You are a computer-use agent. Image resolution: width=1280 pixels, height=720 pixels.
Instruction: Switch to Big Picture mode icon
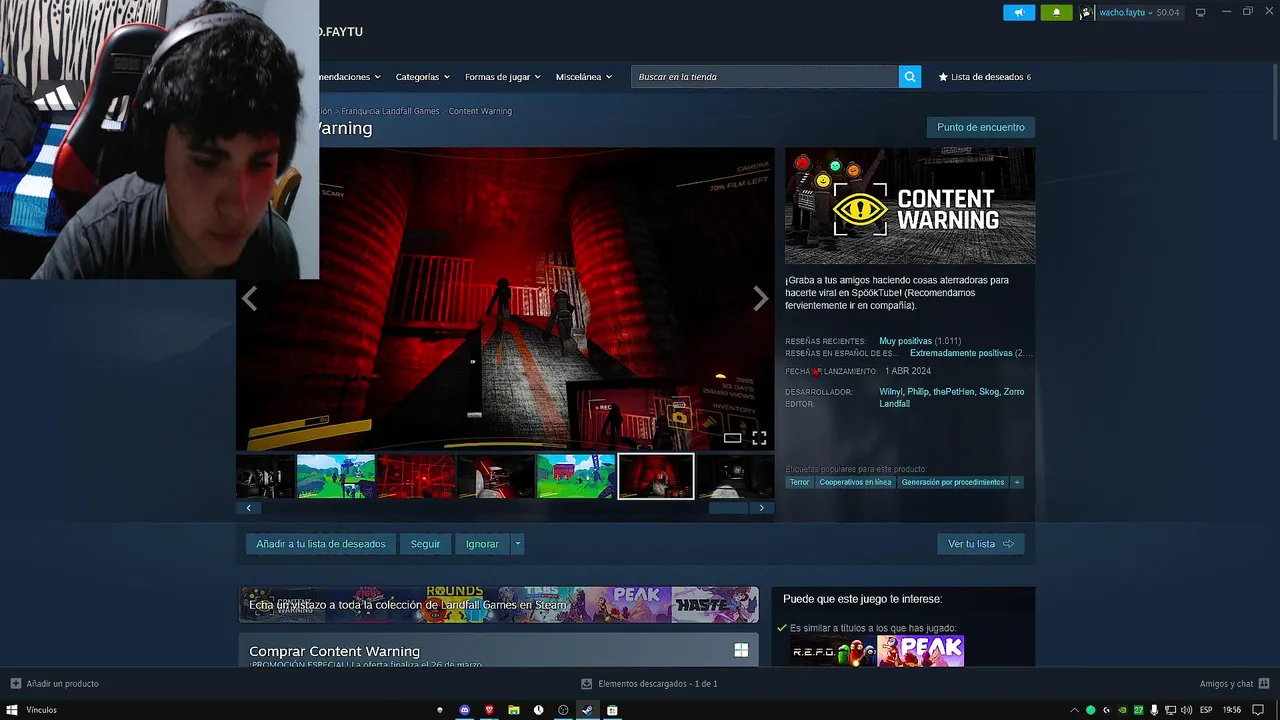click(x=1201, y=12)
